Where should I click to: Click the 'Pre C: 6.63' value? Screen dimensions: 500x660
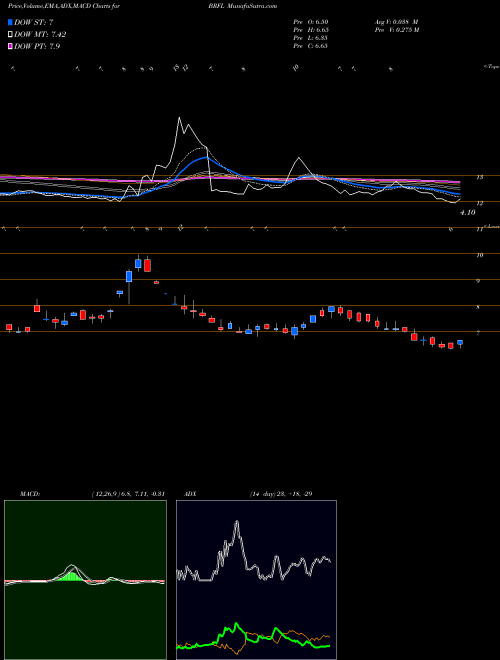pos(311,46)
